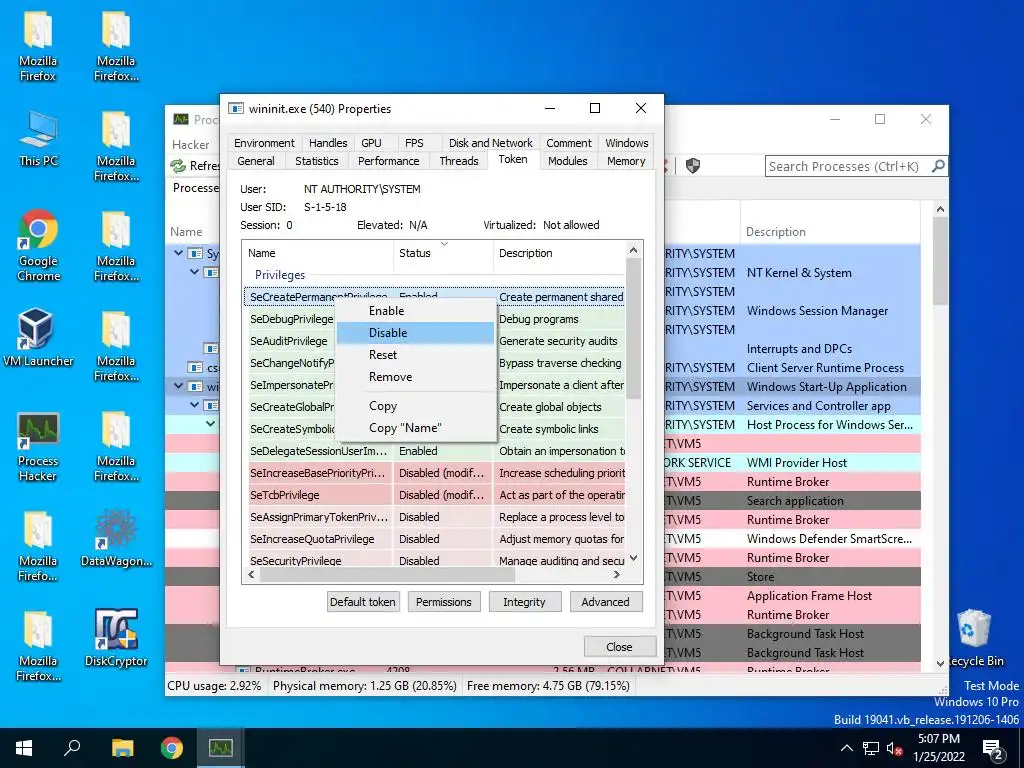Open the Integrity dropdown button
The width and height of the screenshot is (1024, 768).
[x=524, y=601]
